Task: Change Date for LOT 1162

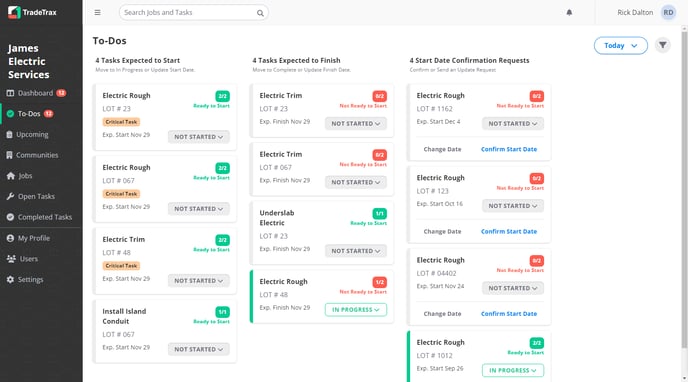Action: point(442,149)
